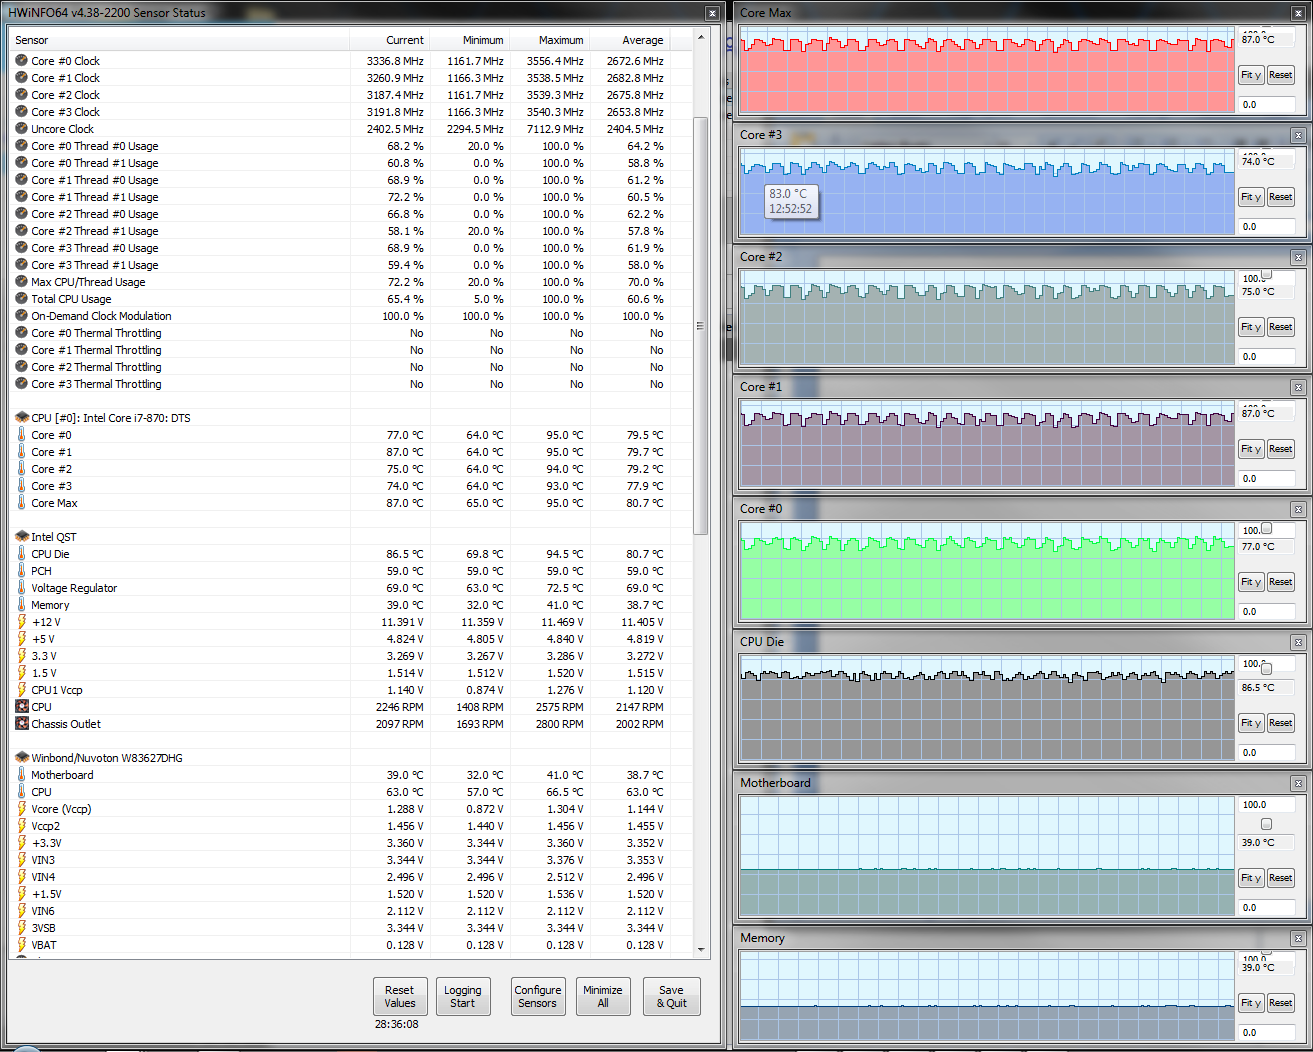Click the Intel QST chip icon

[21, 537]
